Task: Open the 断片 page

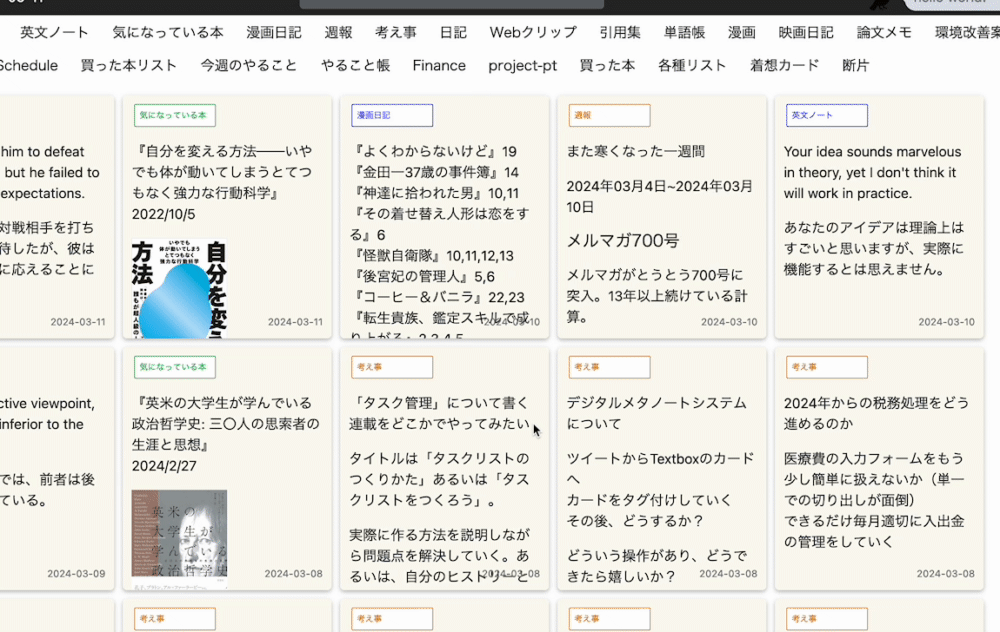Action: tap(855, 65)
